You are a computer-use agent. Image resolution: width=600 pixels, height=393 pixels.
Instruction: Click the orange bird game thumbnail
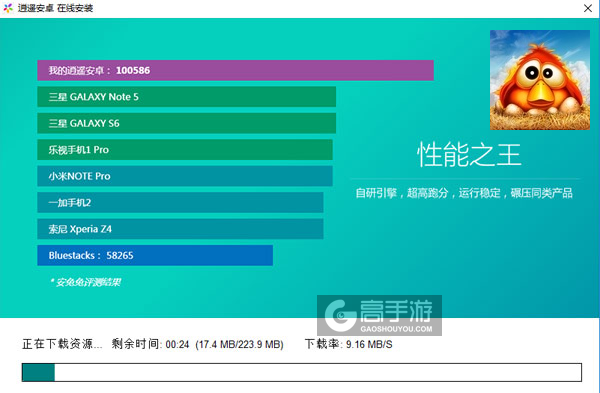pos(540,80)
